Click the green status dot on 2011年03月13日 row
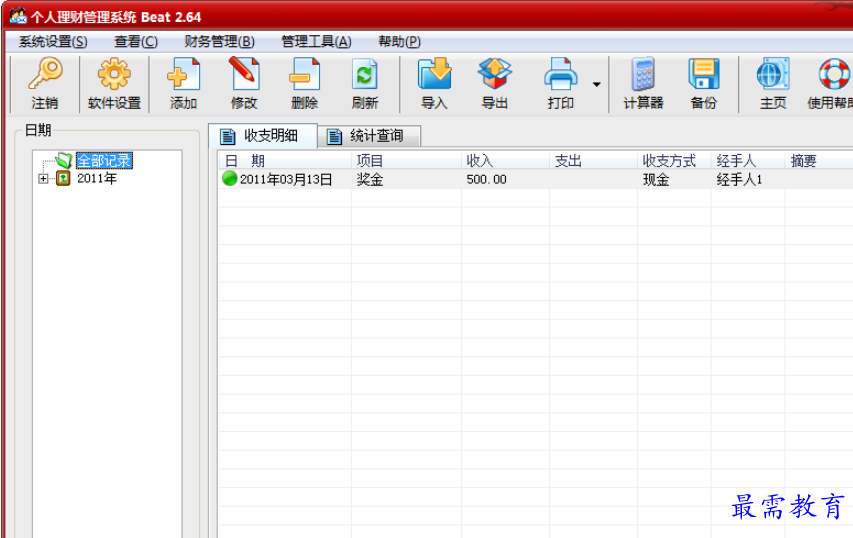853x538 pixels. [x=230, y=178]
